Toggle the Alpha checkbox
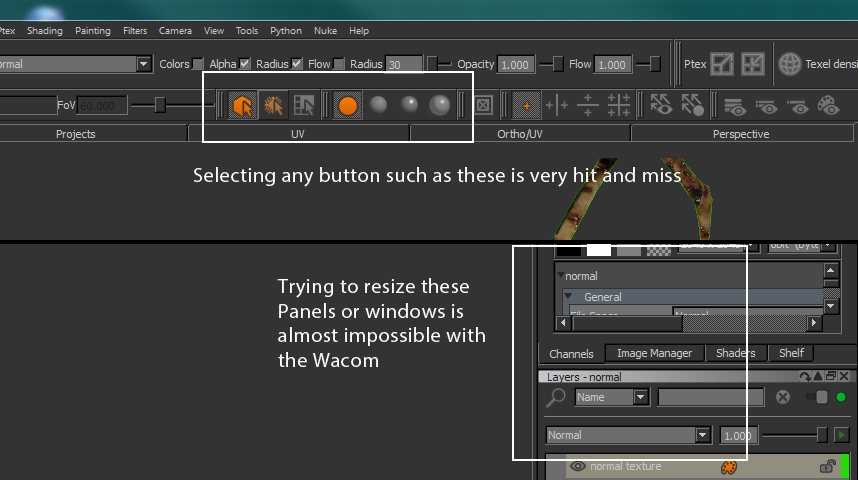Viewport: 858px width, 480px height. click(x=245, y=64)
